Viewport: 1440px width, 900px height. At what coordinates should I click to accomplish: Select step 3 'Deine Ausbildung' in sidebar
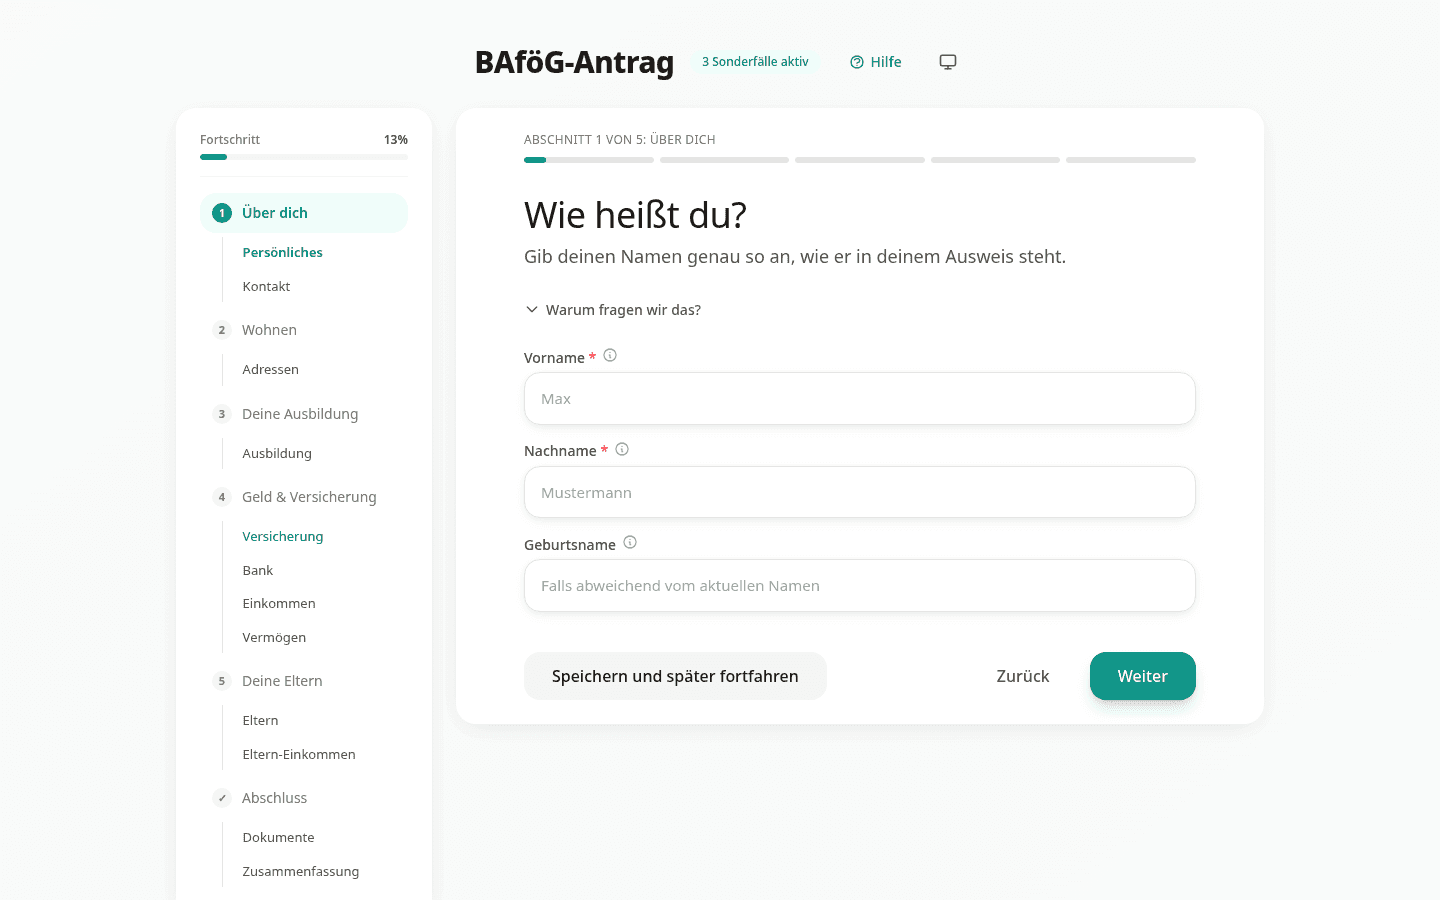(304, 414)
